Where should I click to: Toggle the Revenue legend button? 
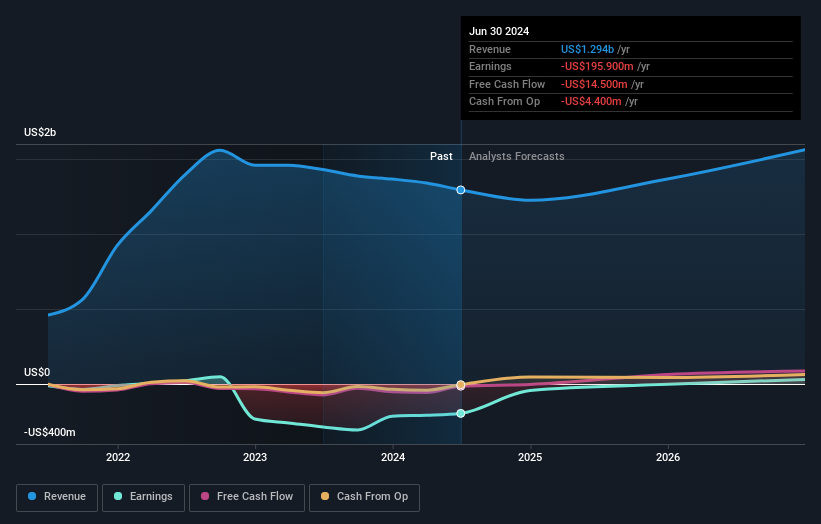click(57, 497)
